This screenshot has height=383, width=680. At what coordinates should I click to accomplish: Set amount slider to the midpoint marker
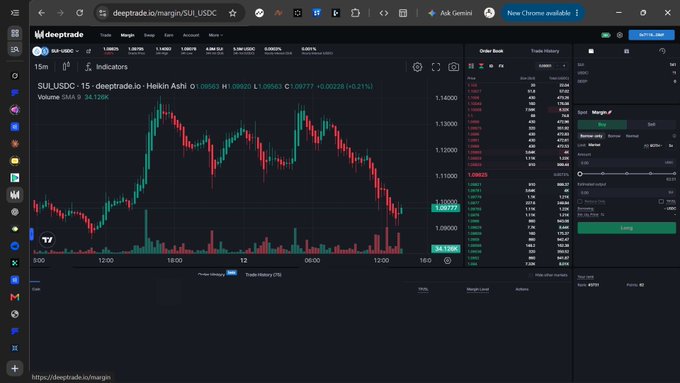point(627,173)
